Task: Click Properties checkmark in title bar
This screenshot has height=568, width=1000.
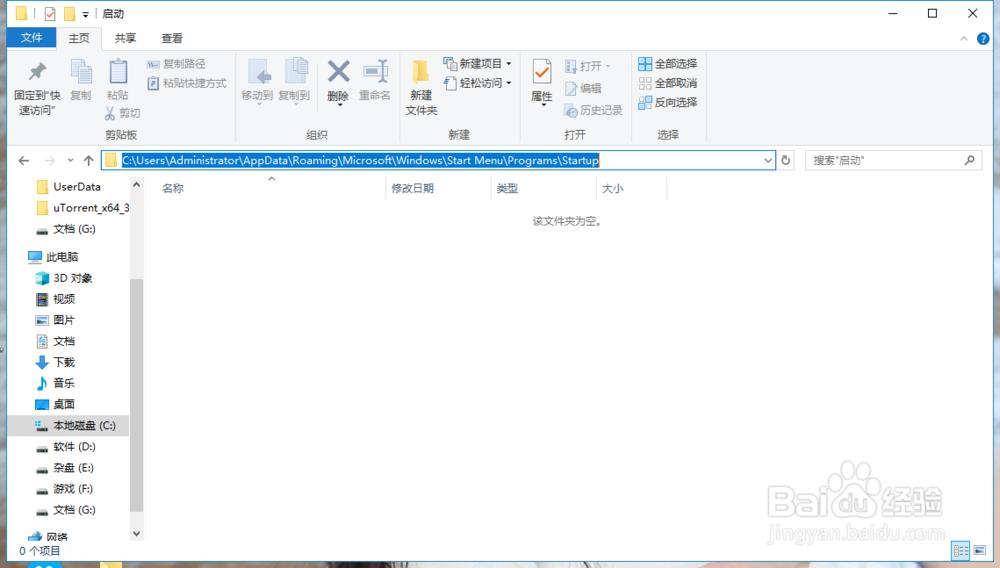Action: point(50,13)
